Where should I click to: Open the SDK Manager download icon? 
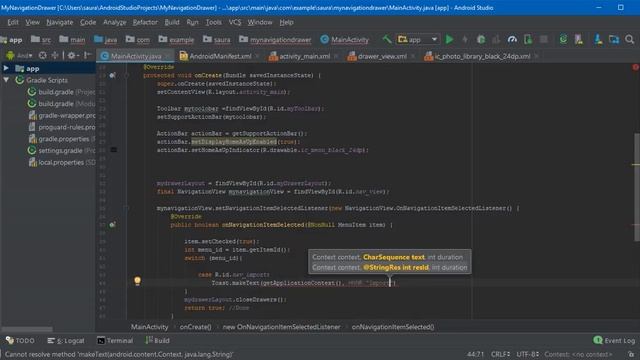pos(598,39)
